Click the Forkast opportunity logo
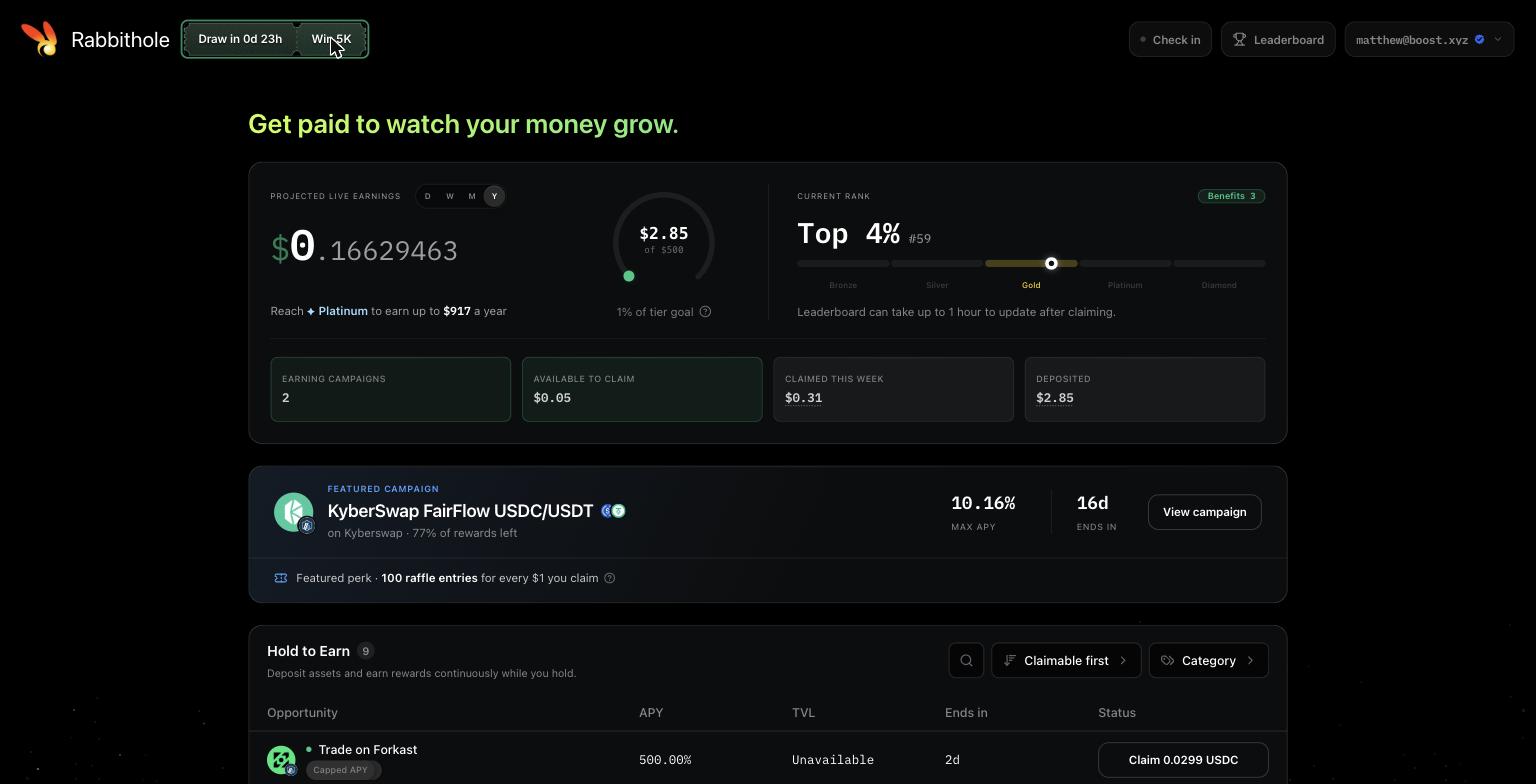 click(x=282, y=760)
